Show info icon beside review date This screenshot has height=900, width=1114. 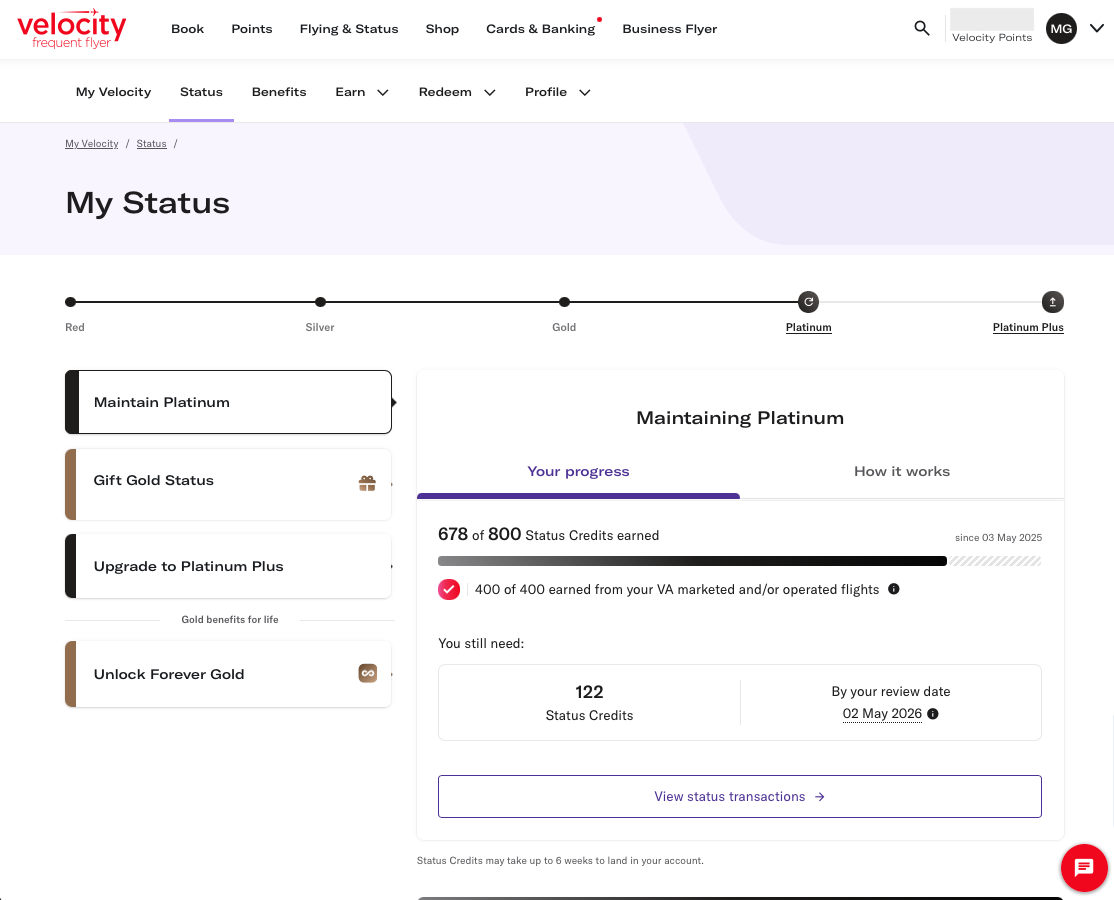(x=933, y=714)
